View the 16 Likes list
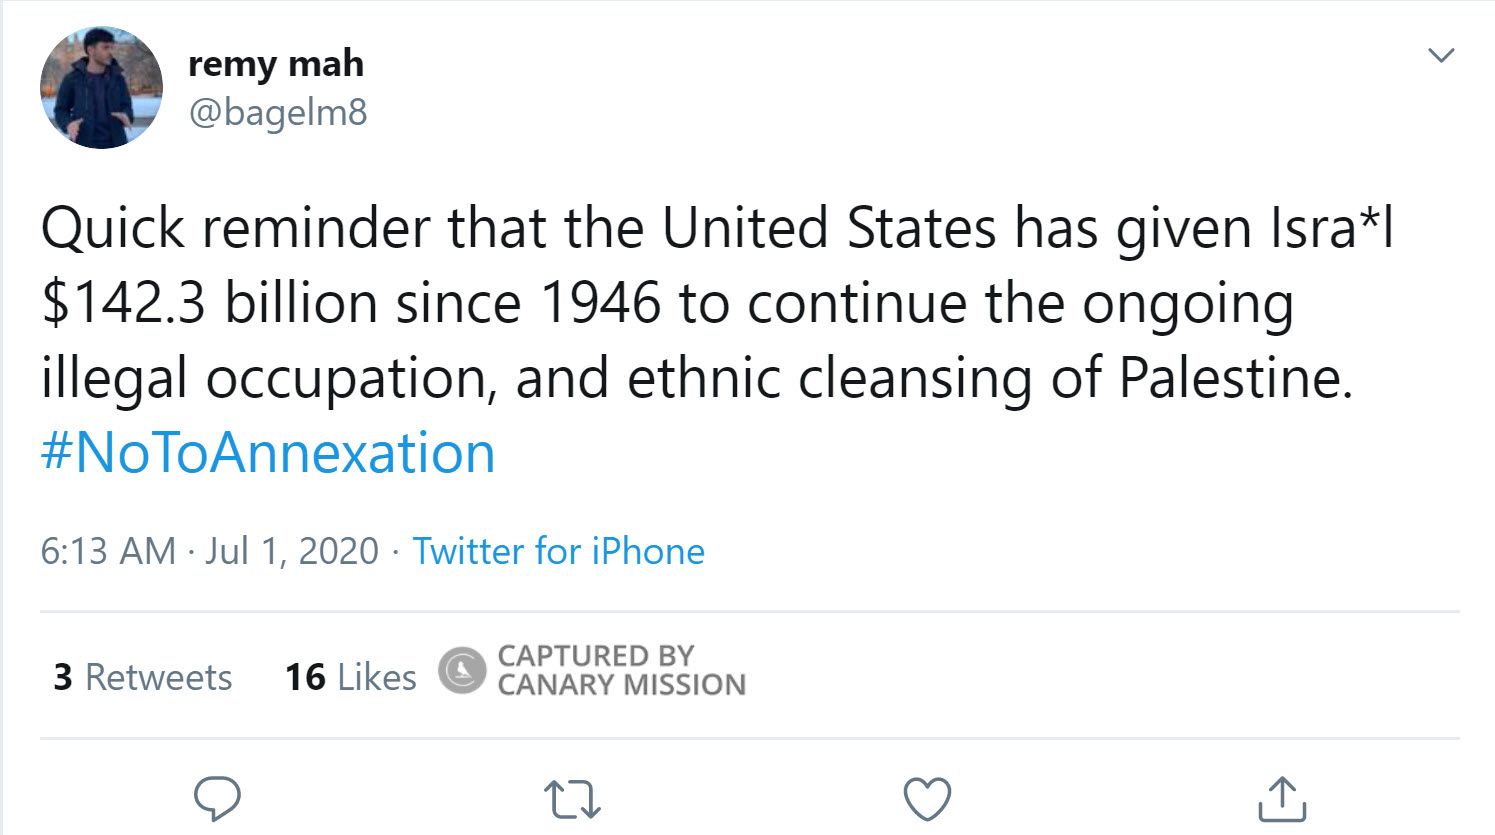The height and width of the screenshot is (835, 1495). (350, 677)
